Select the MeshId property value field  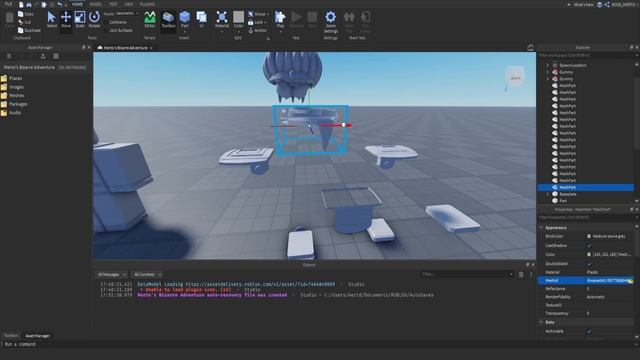[x=609, y=280]
